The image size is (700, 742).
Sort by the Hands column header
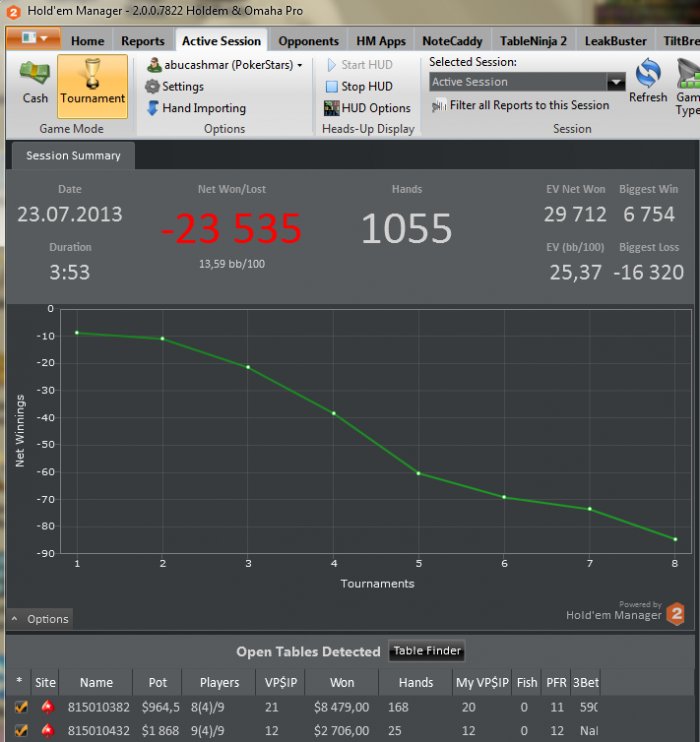pyautogui.click(x=416, y=682)
